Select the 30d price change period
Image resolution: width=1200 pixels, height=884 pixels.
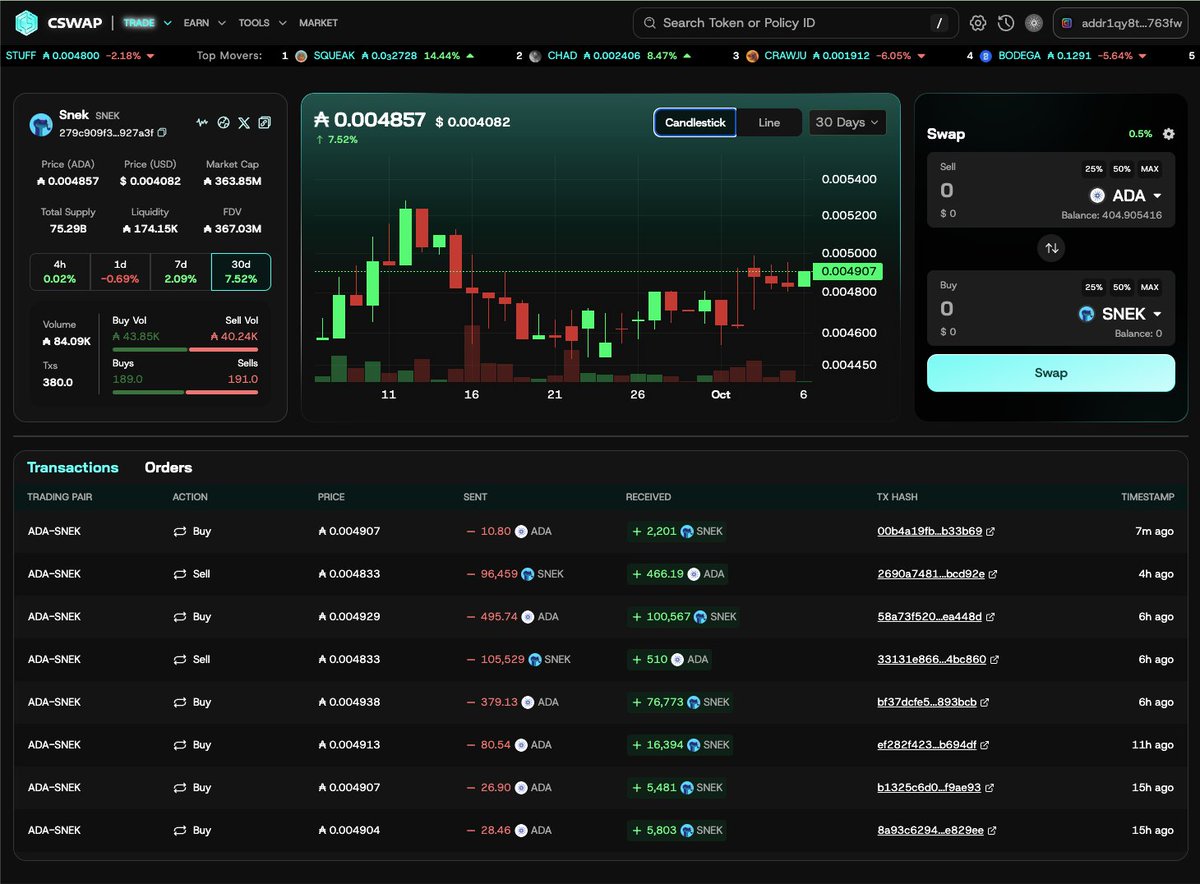[x=241, y=272]
